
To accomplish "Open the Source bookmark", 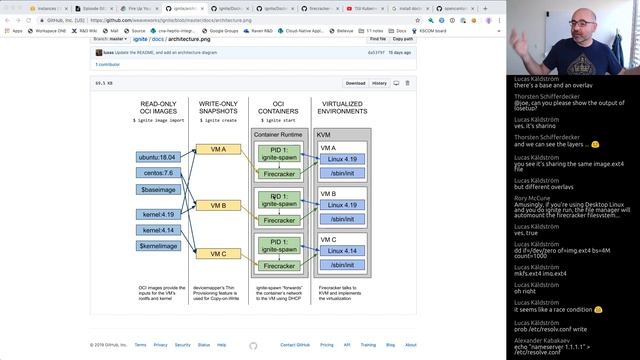I will (x=135, y=31).
